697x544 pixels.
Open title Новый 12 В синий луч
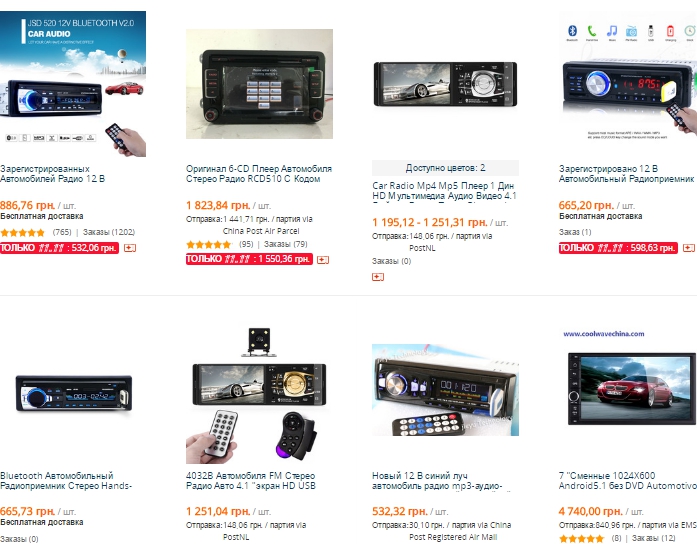[x=437, y=480]
